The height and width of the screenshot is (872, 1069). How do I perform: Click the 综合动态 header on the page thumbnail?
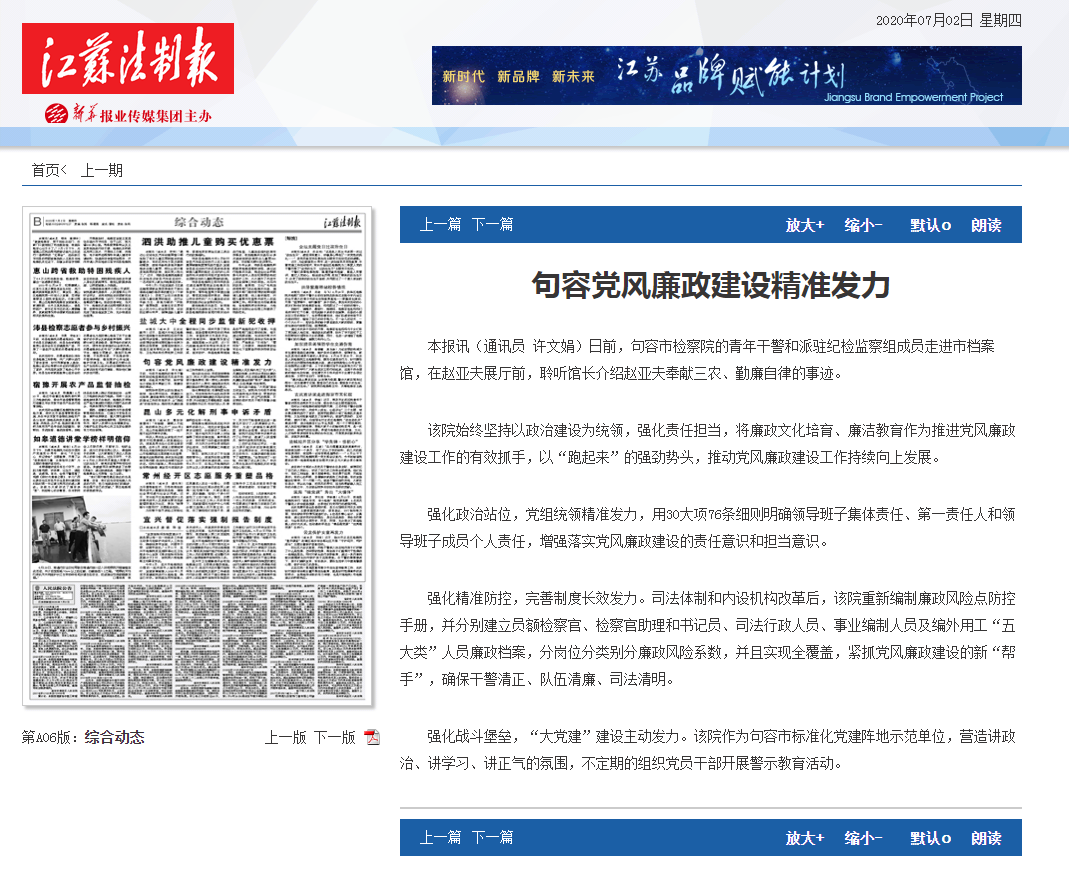click(198, 222)
